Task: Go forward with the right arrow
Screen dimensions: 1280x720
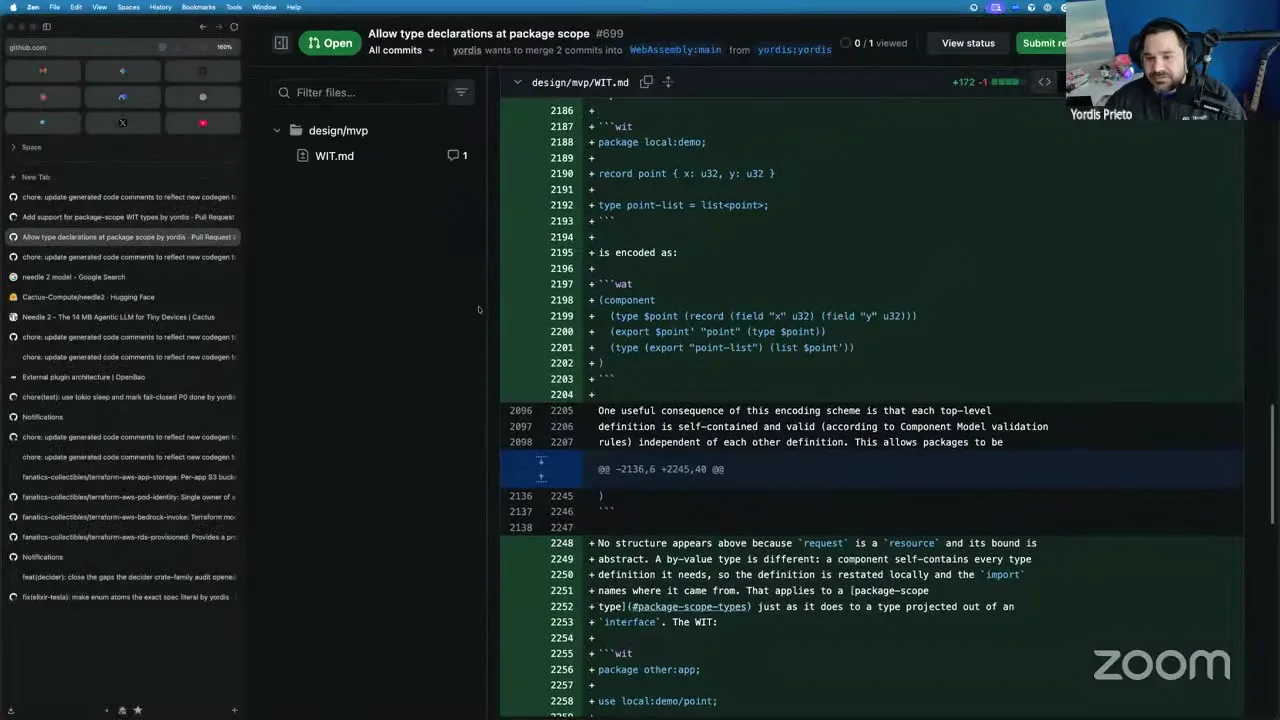Action: [x=218, y=27]
